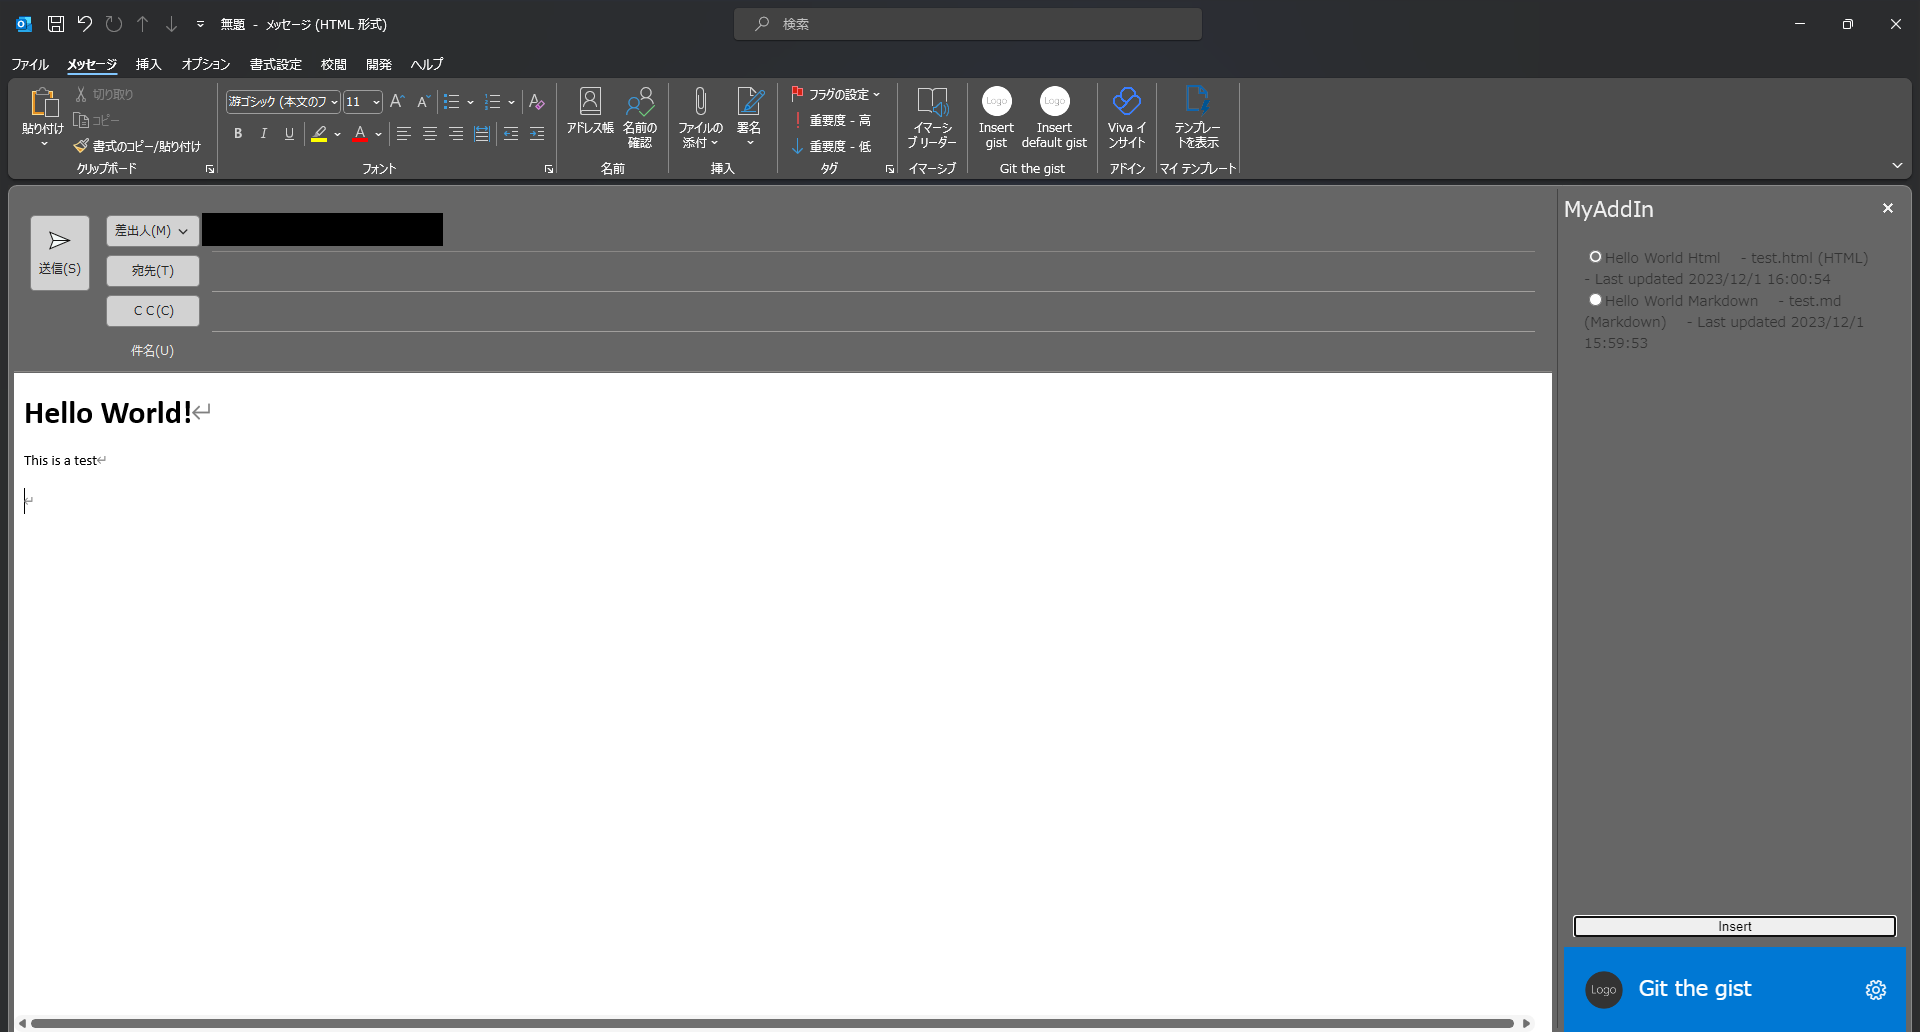The height and width of the screenshot is (1032, 1920).
Task: Center-align the text
Action: [x=430, y=134]
